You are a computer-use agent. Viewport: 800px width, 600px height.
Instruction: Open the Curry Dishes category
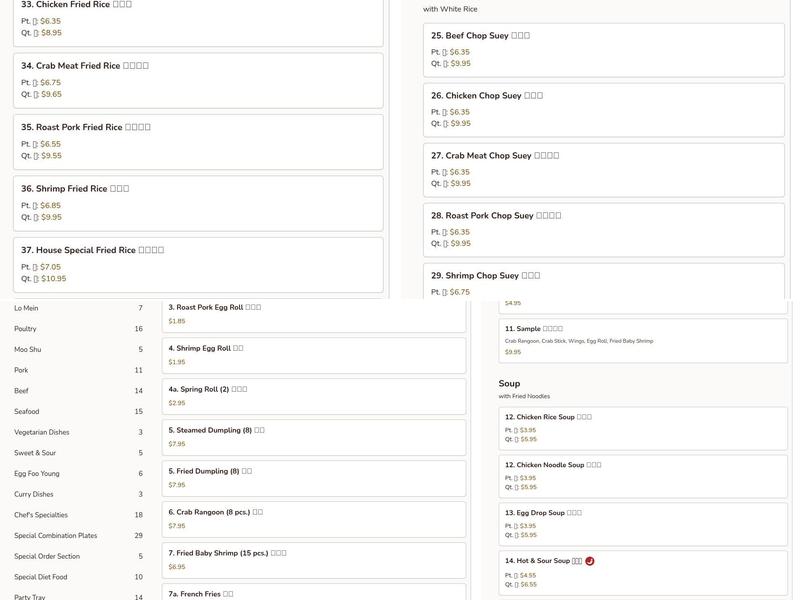pos(34,495)
